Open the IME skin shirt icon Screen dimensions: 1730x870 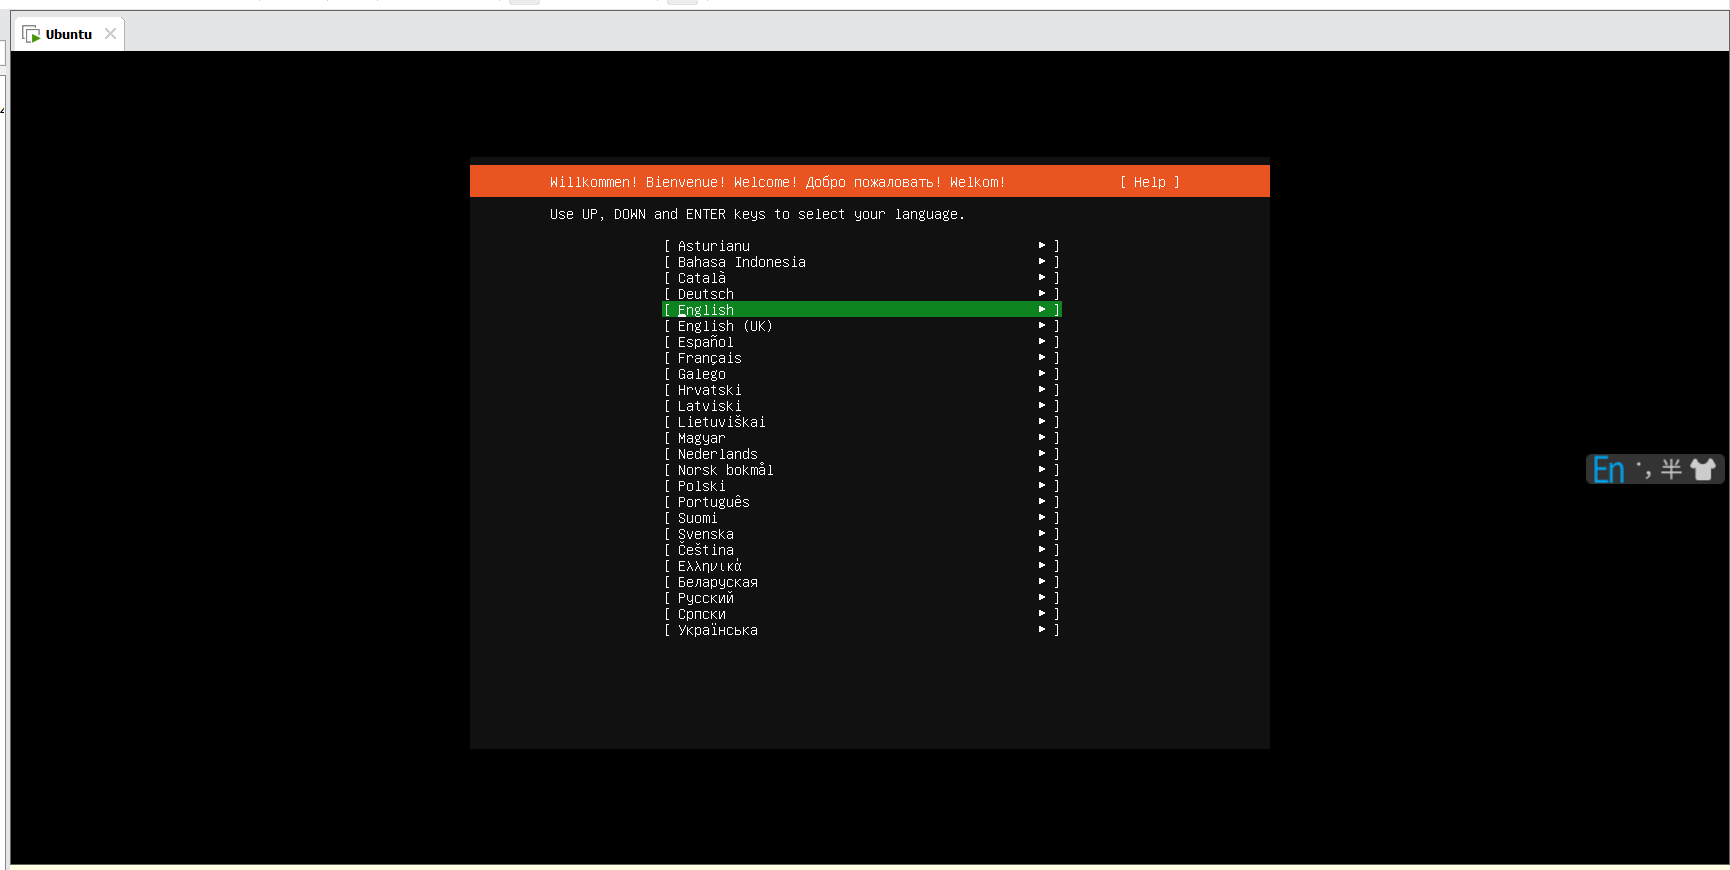click(x=1703, y=469)
